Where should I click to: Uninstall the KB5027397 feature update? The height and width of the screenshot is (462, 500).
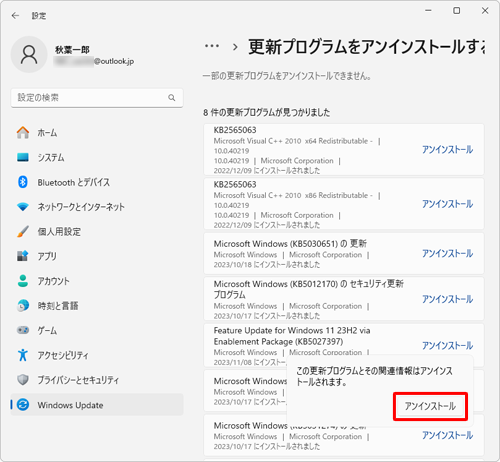pos(447,345)
